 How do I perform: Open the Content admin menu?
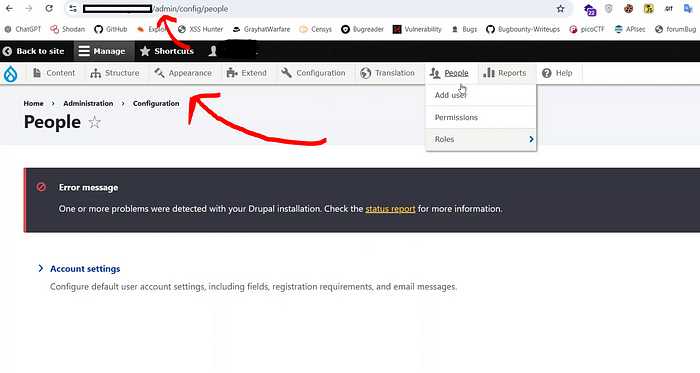pos(54,73)
